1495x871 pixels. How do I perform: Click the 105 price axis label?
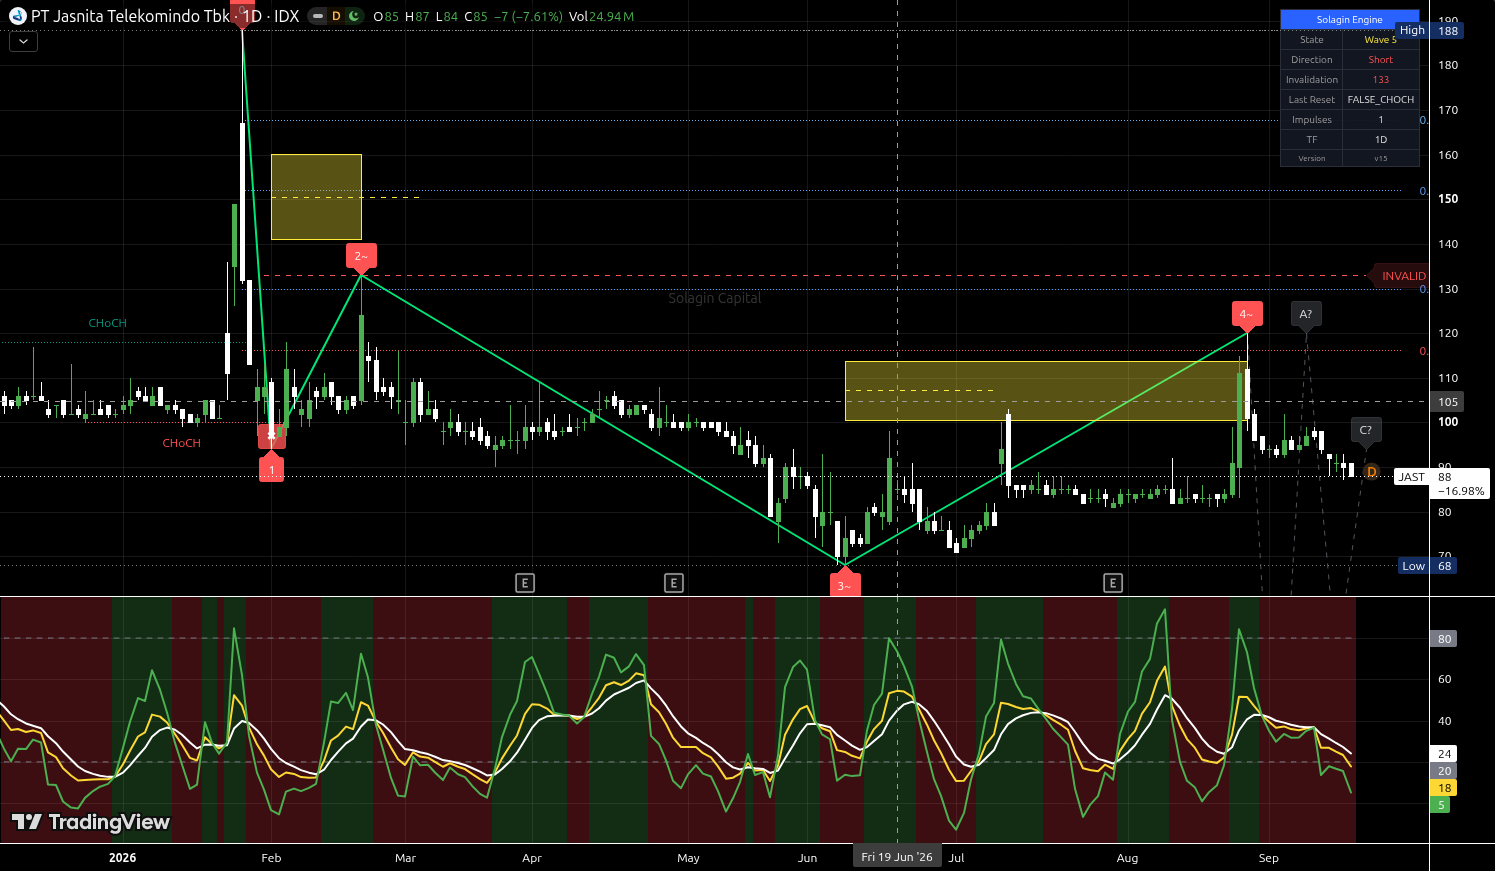[x=1448, y=402]
